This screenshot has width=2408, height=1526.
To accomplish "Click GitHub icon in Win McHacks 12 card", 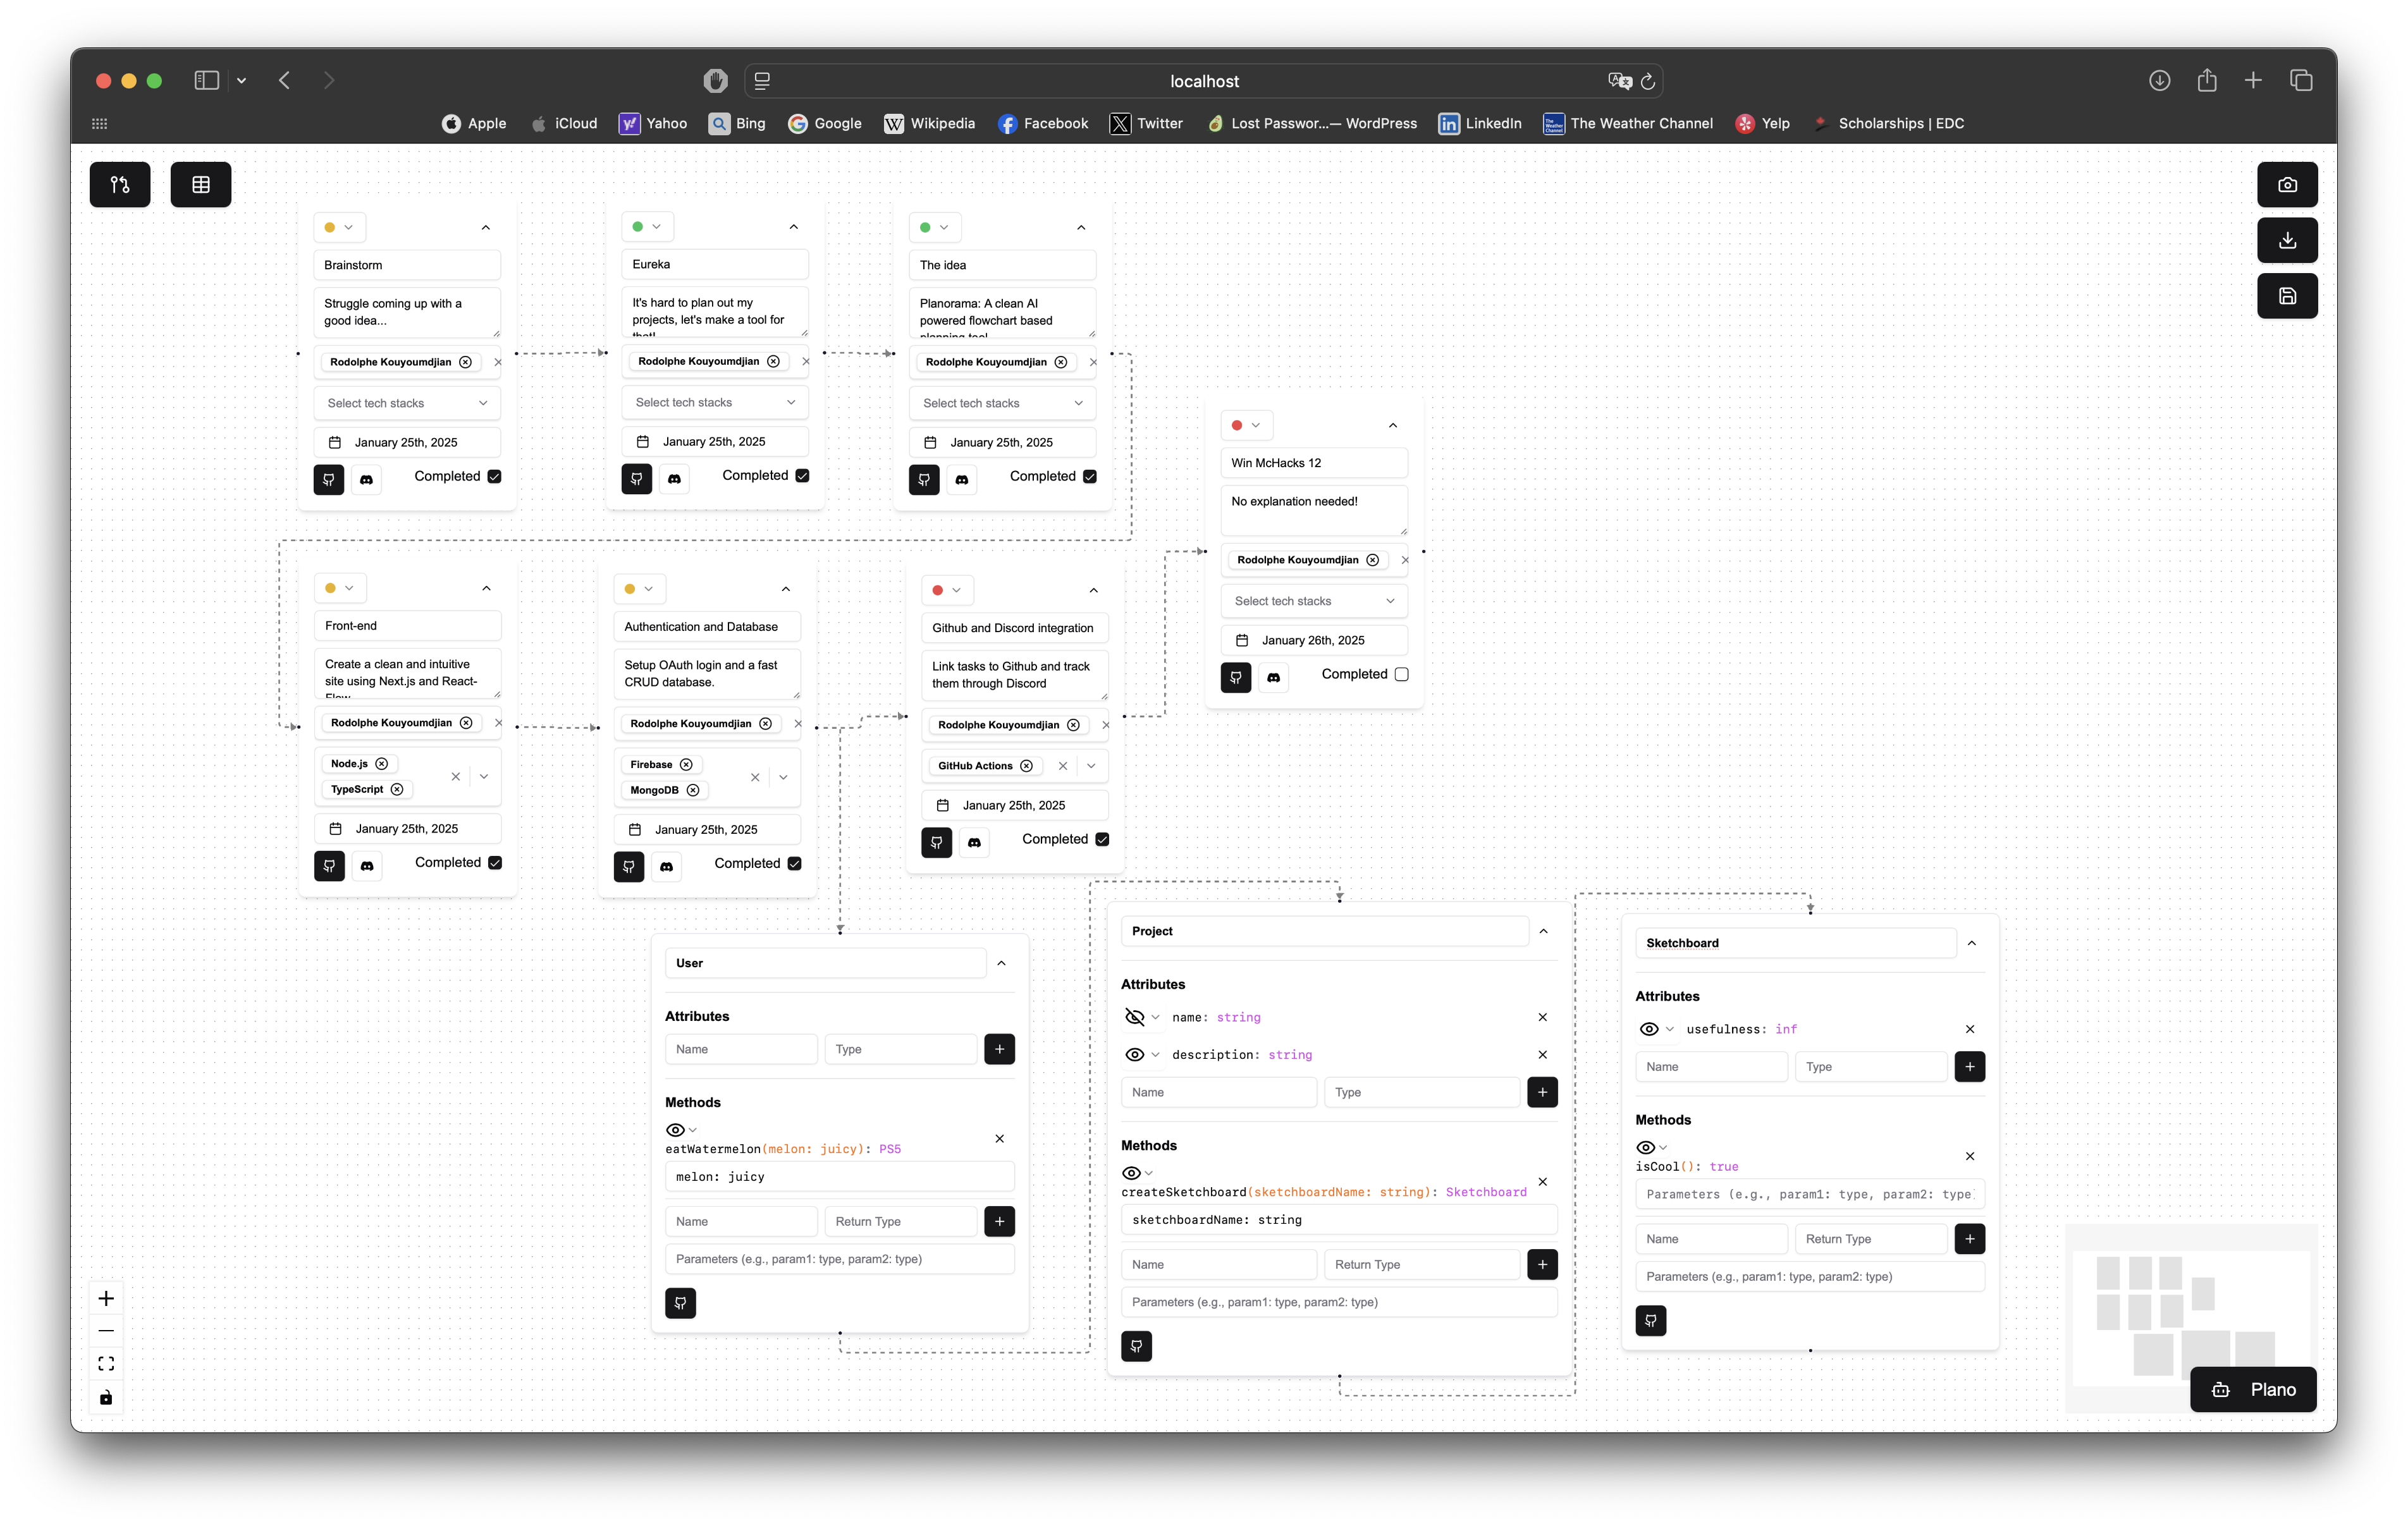I will tap(1236, 677).
